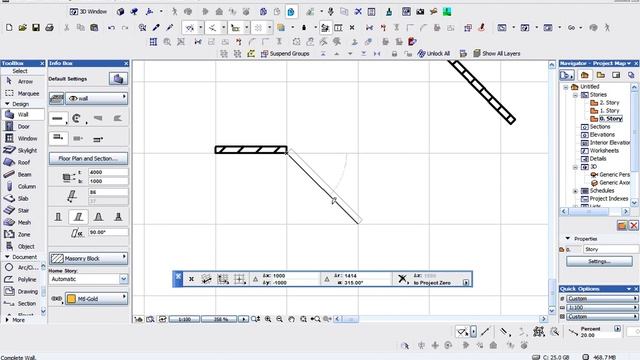Screen dimensions: 640x360
Task: Click the wall base field 1000
Action: point(108,181)
